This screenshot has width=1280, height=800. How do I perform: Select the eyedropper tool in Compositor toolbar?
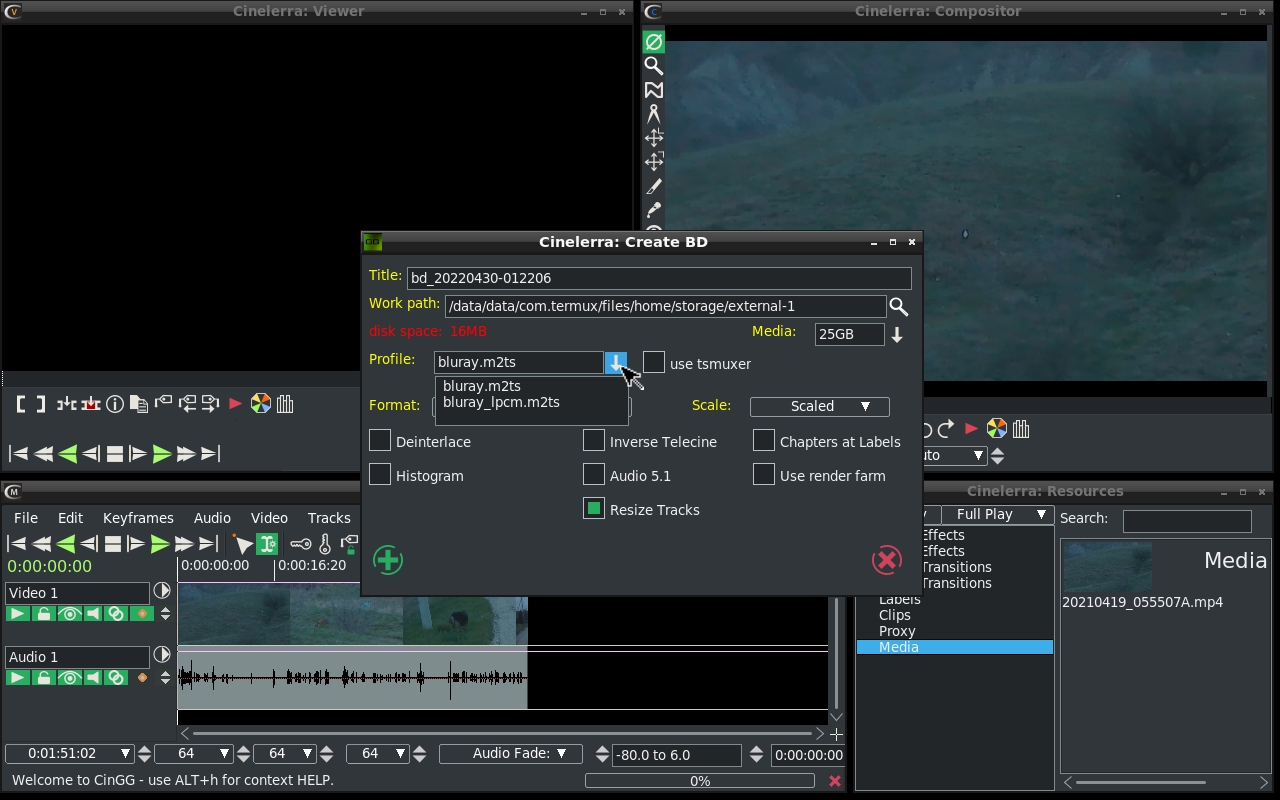pyautogui.click(x=654, y=210)
